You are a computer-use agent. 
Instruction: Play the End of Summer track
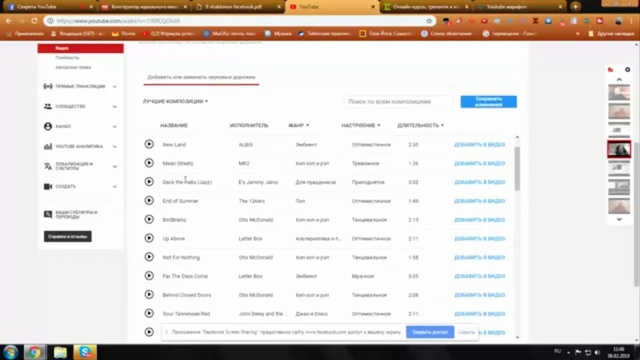coord(149,200)
